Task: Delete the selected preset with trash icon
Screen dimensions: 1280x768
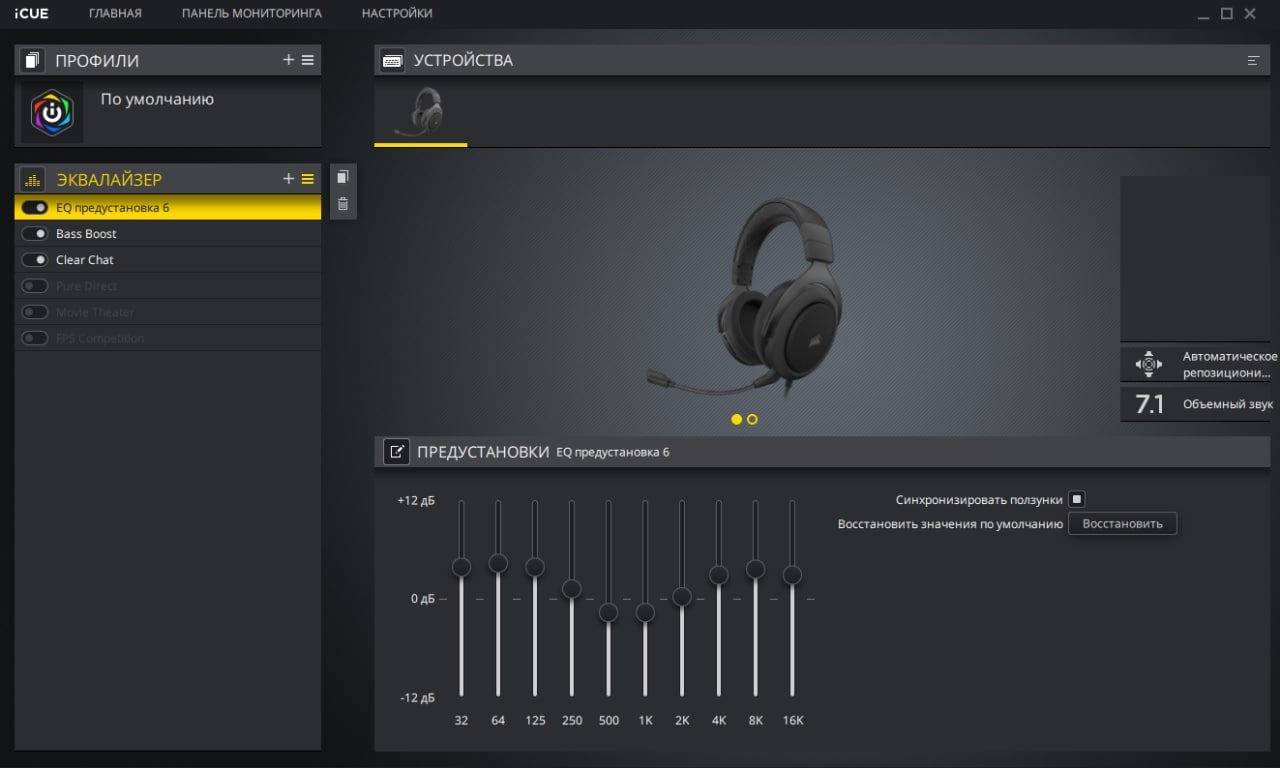Action: click(x=343, y=204)
